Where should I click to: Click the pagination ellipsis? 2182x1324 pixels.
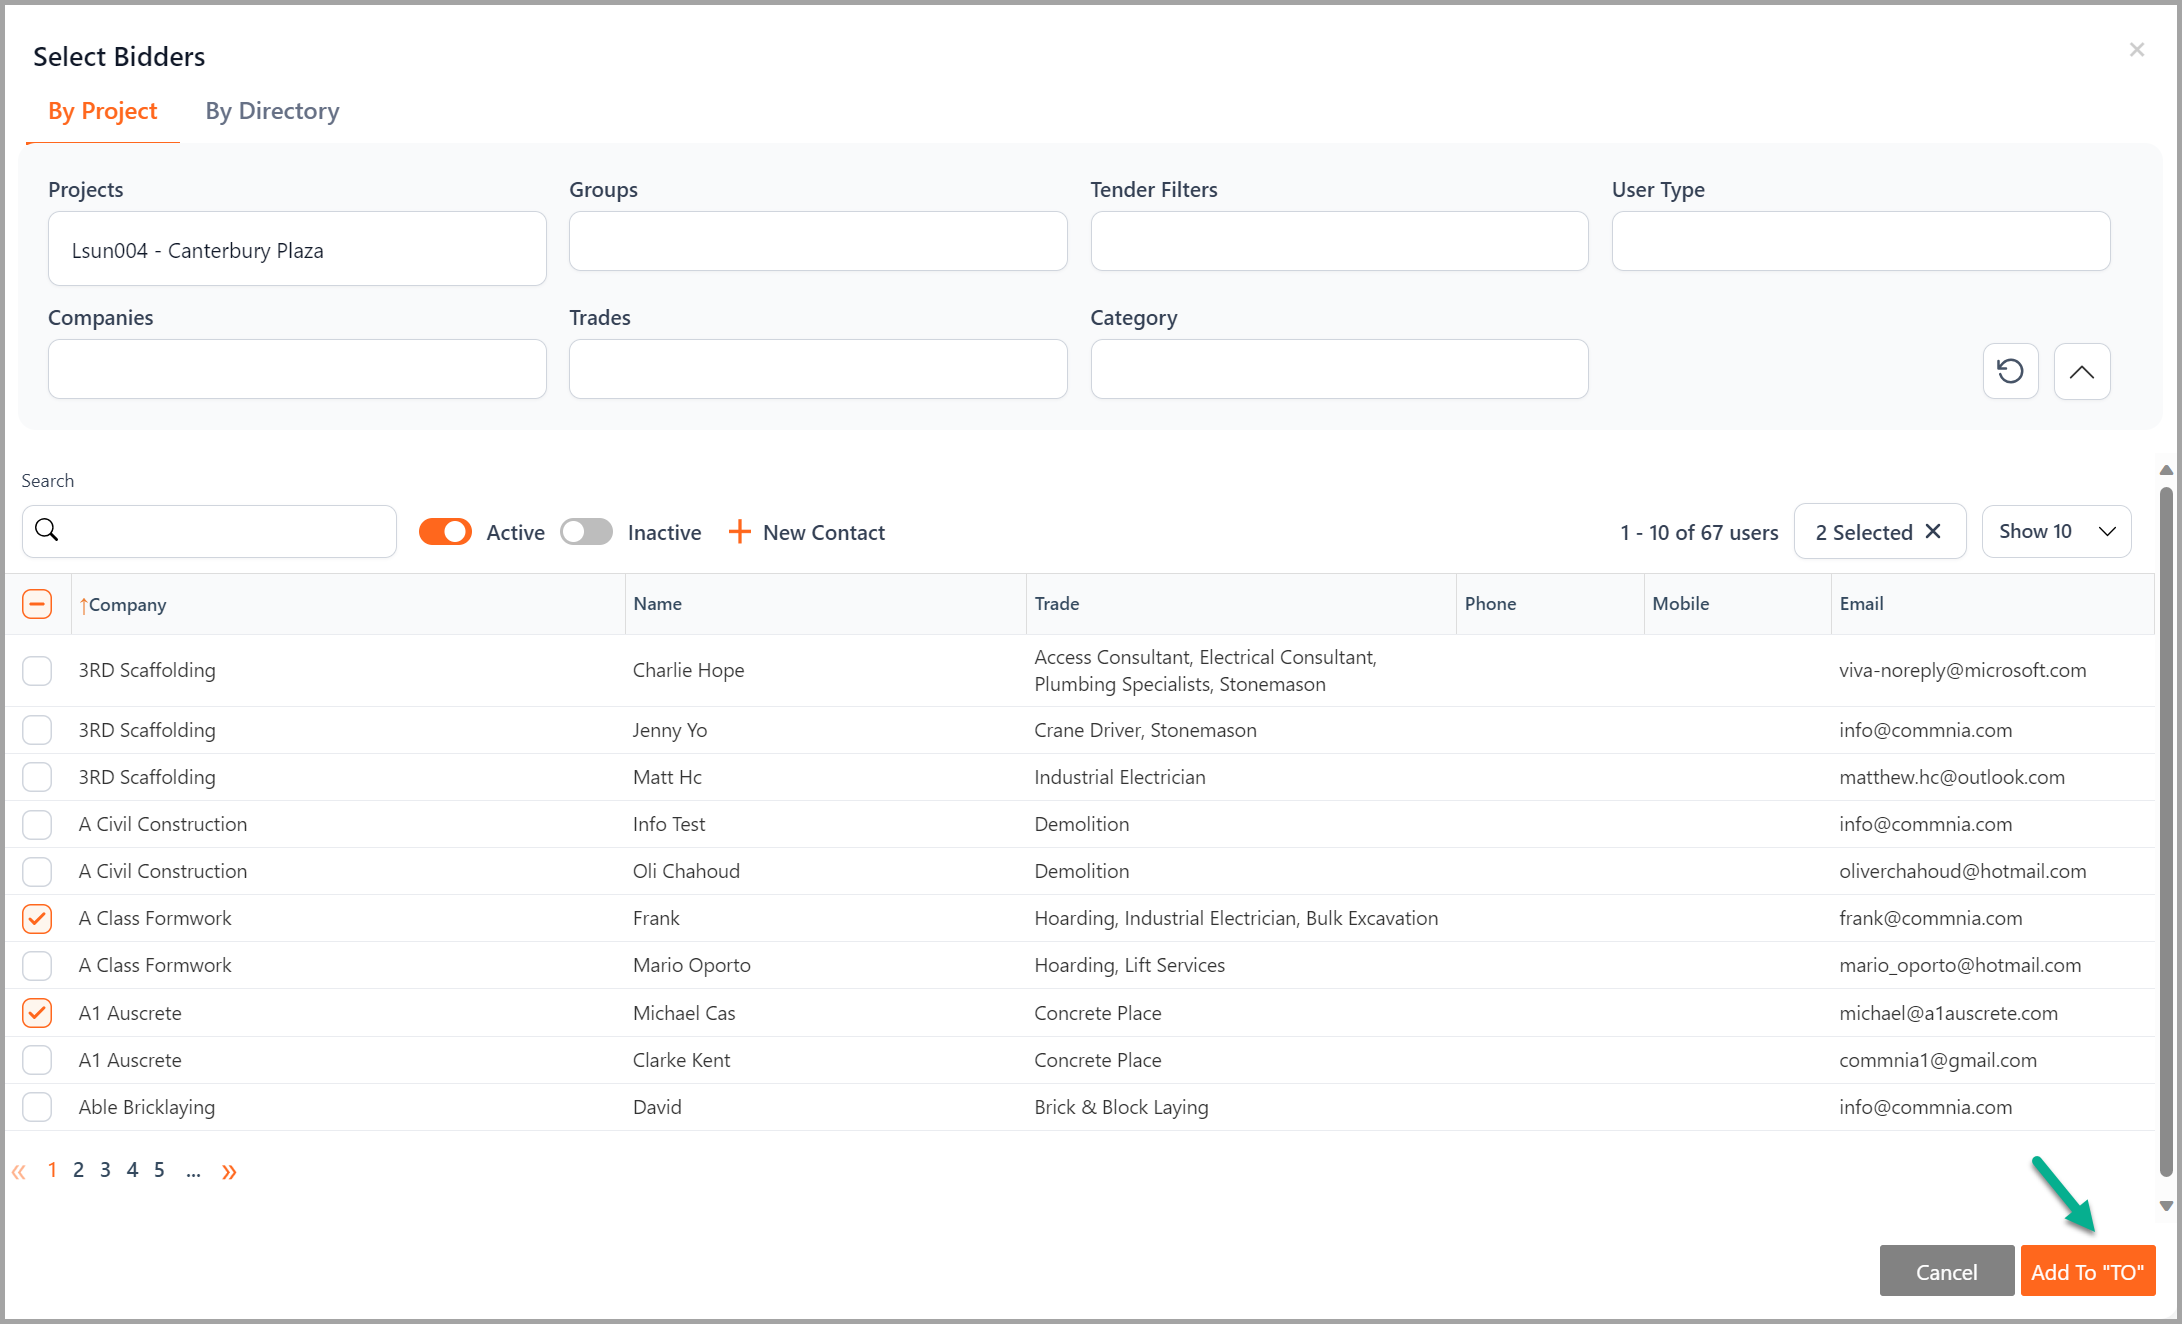tap(193, 1172)
